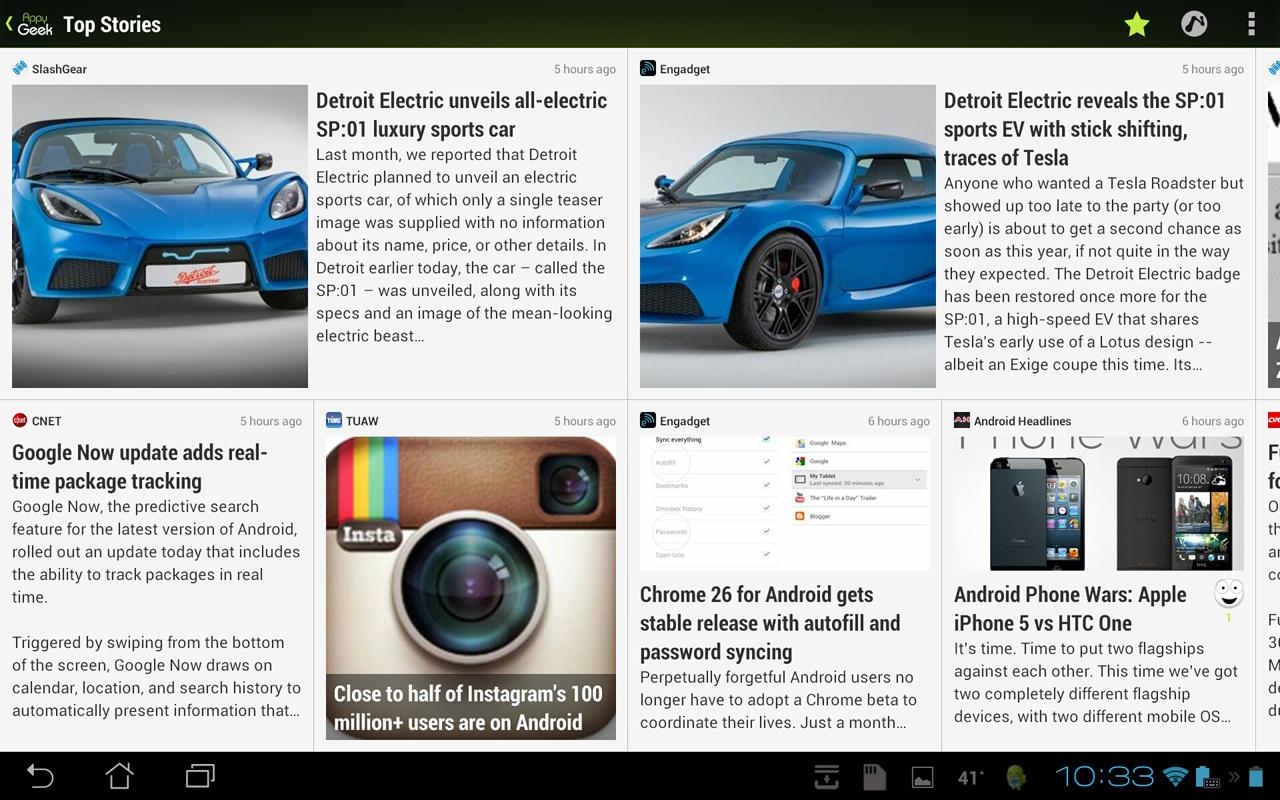This screenshot has height=800, width=1280.
Task: Open the mountain-shaped theme icon in header
Action: tap(1194, 24)
